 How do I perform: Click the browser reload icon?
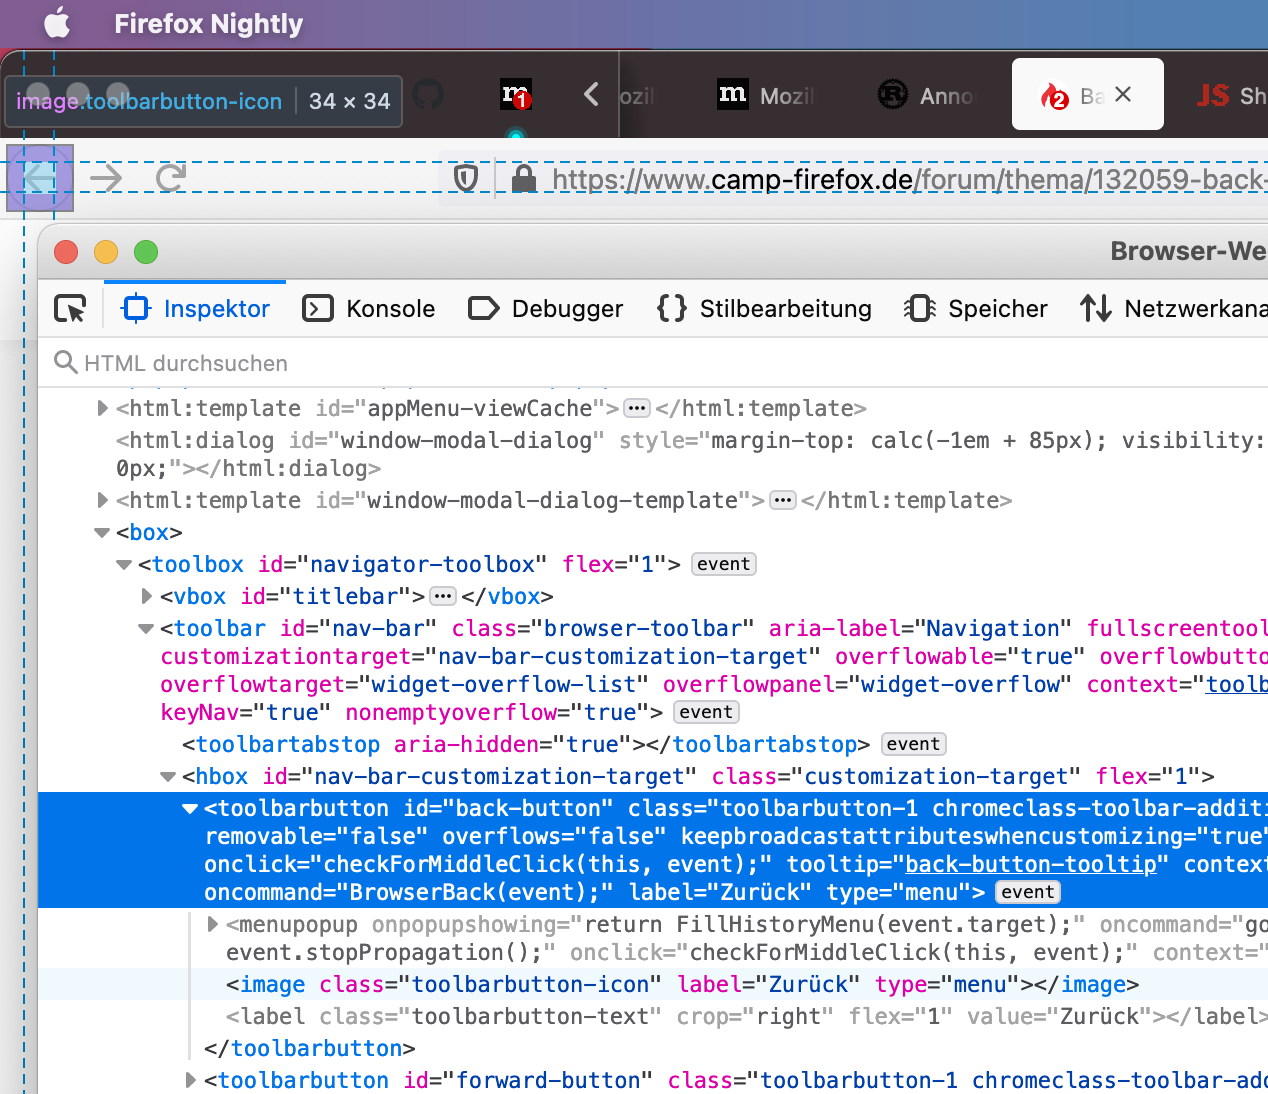point(171,178)
